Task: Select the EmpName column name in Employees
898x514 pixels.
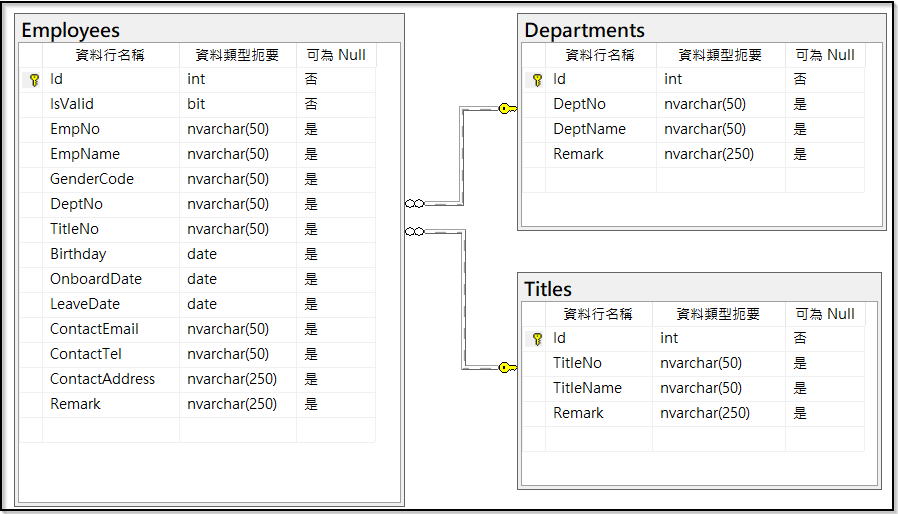Action: click(x=85, y=154)
